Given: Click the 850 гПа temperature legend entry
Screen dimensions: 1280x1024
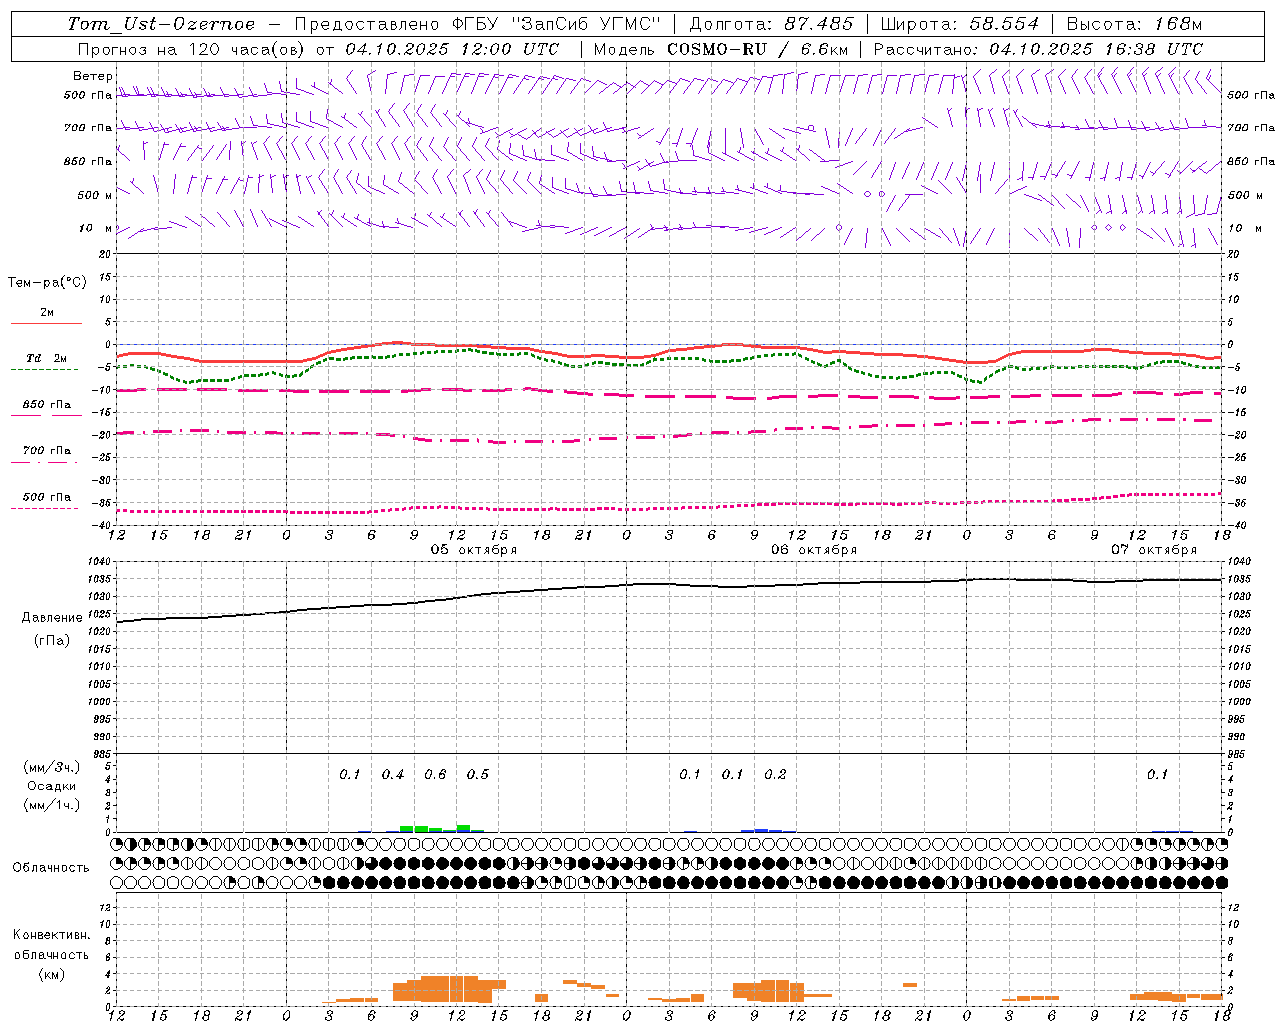Looking at the screenshot, I should click(46, 405).
